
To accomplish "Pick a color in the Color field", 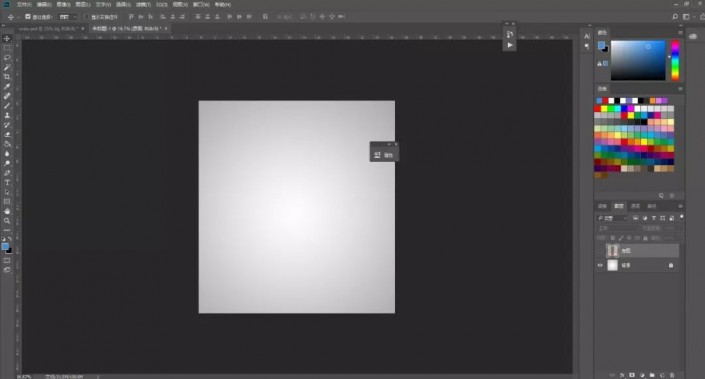I will click(x=638, y=60).
